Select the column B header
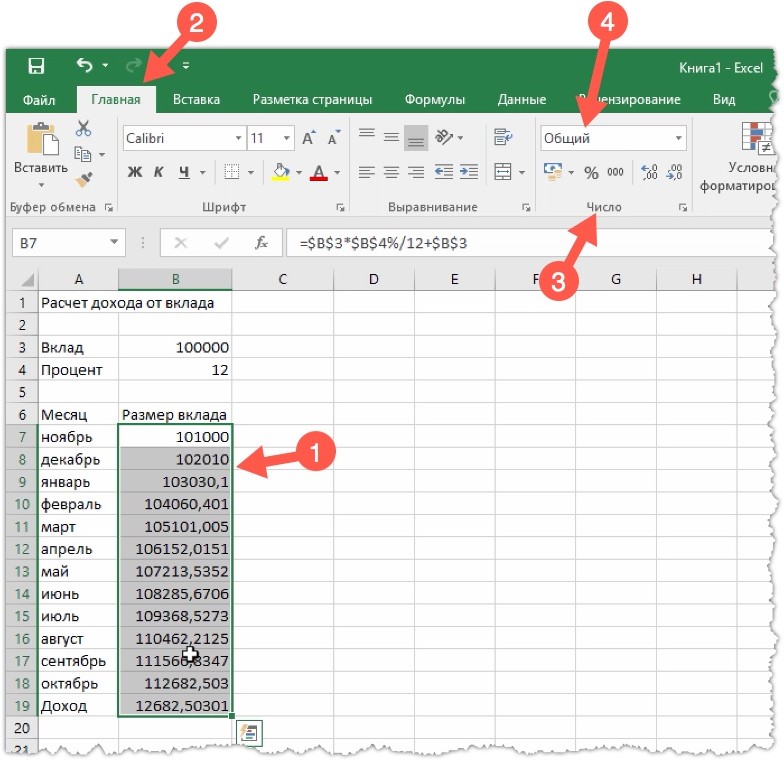This screenshot has width=784, height=761. [175, 279]
